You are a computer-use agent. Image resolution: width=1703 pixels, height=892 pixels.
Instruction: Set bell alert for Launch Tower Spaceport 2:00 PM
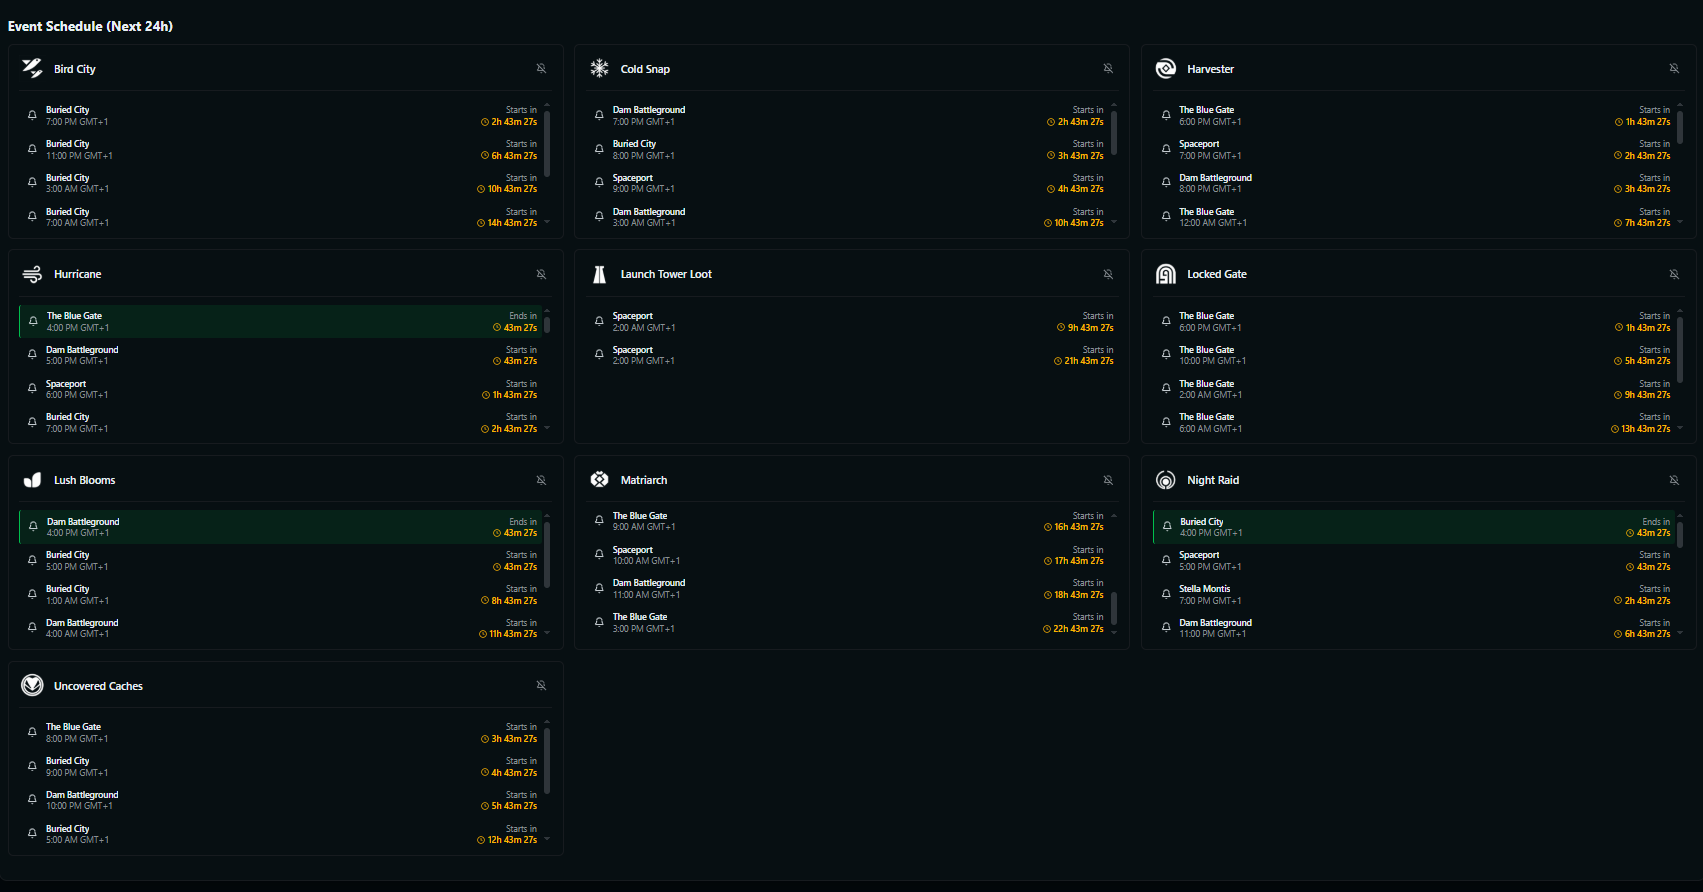click(599, 355)
